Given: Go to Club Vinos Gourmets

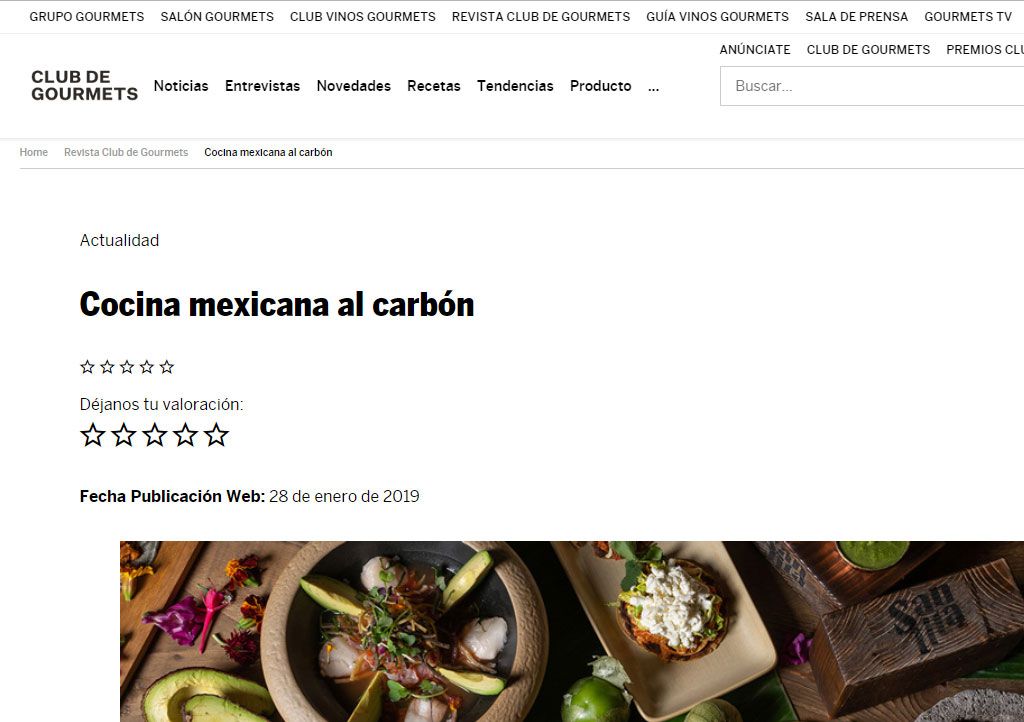Looking at the screenshot, I should click(x=362, y=16).
